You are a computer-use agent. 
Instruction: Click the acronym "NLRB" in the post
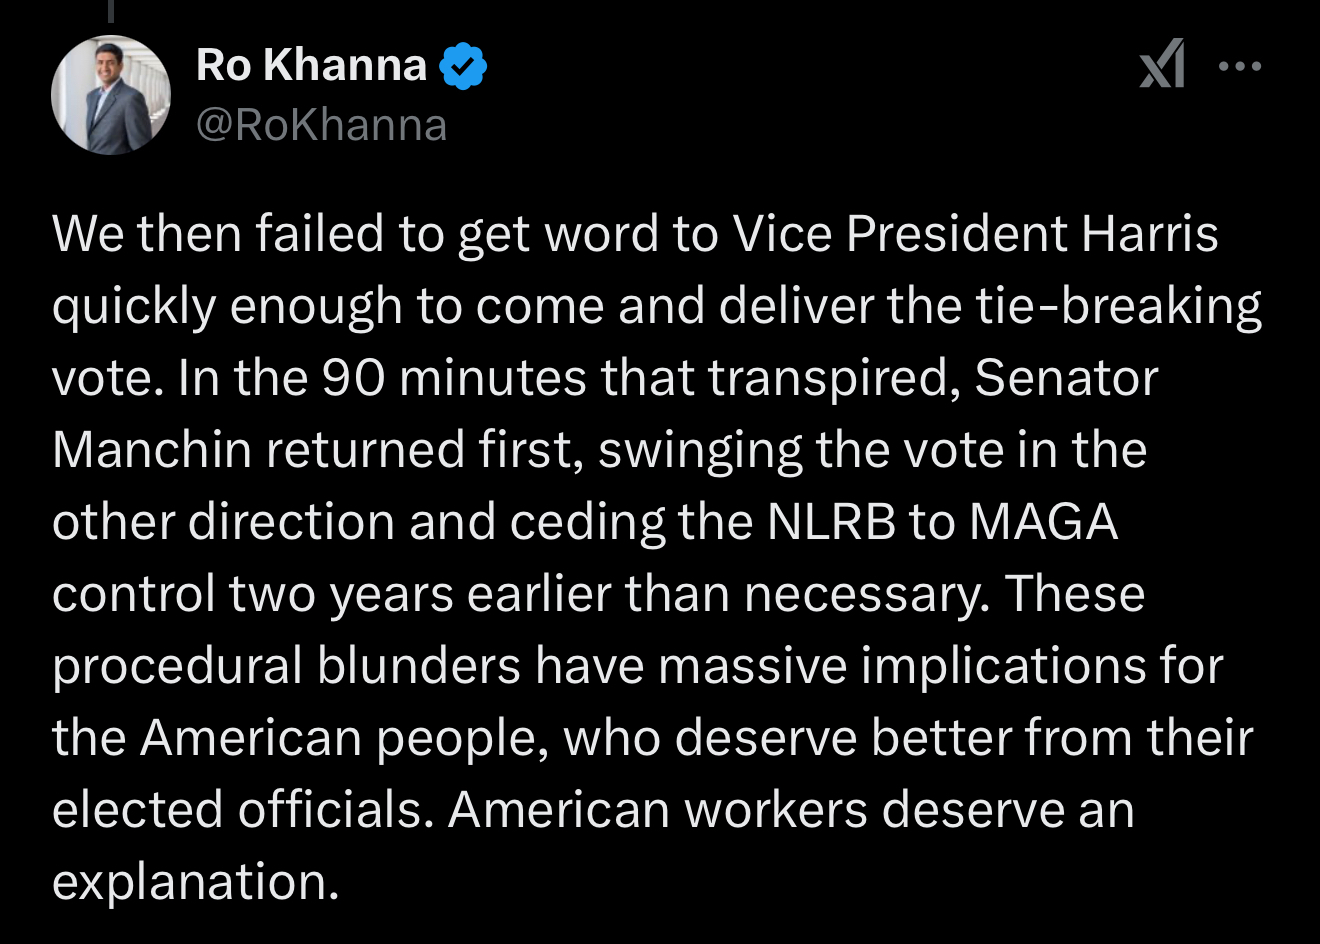point(831,523)
